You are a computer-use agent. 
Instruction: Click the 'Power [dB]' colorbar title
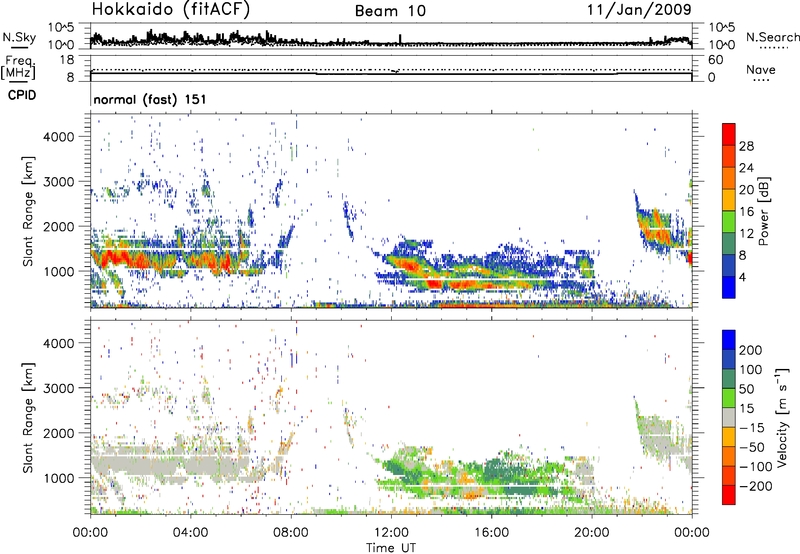tap(763, 211)
